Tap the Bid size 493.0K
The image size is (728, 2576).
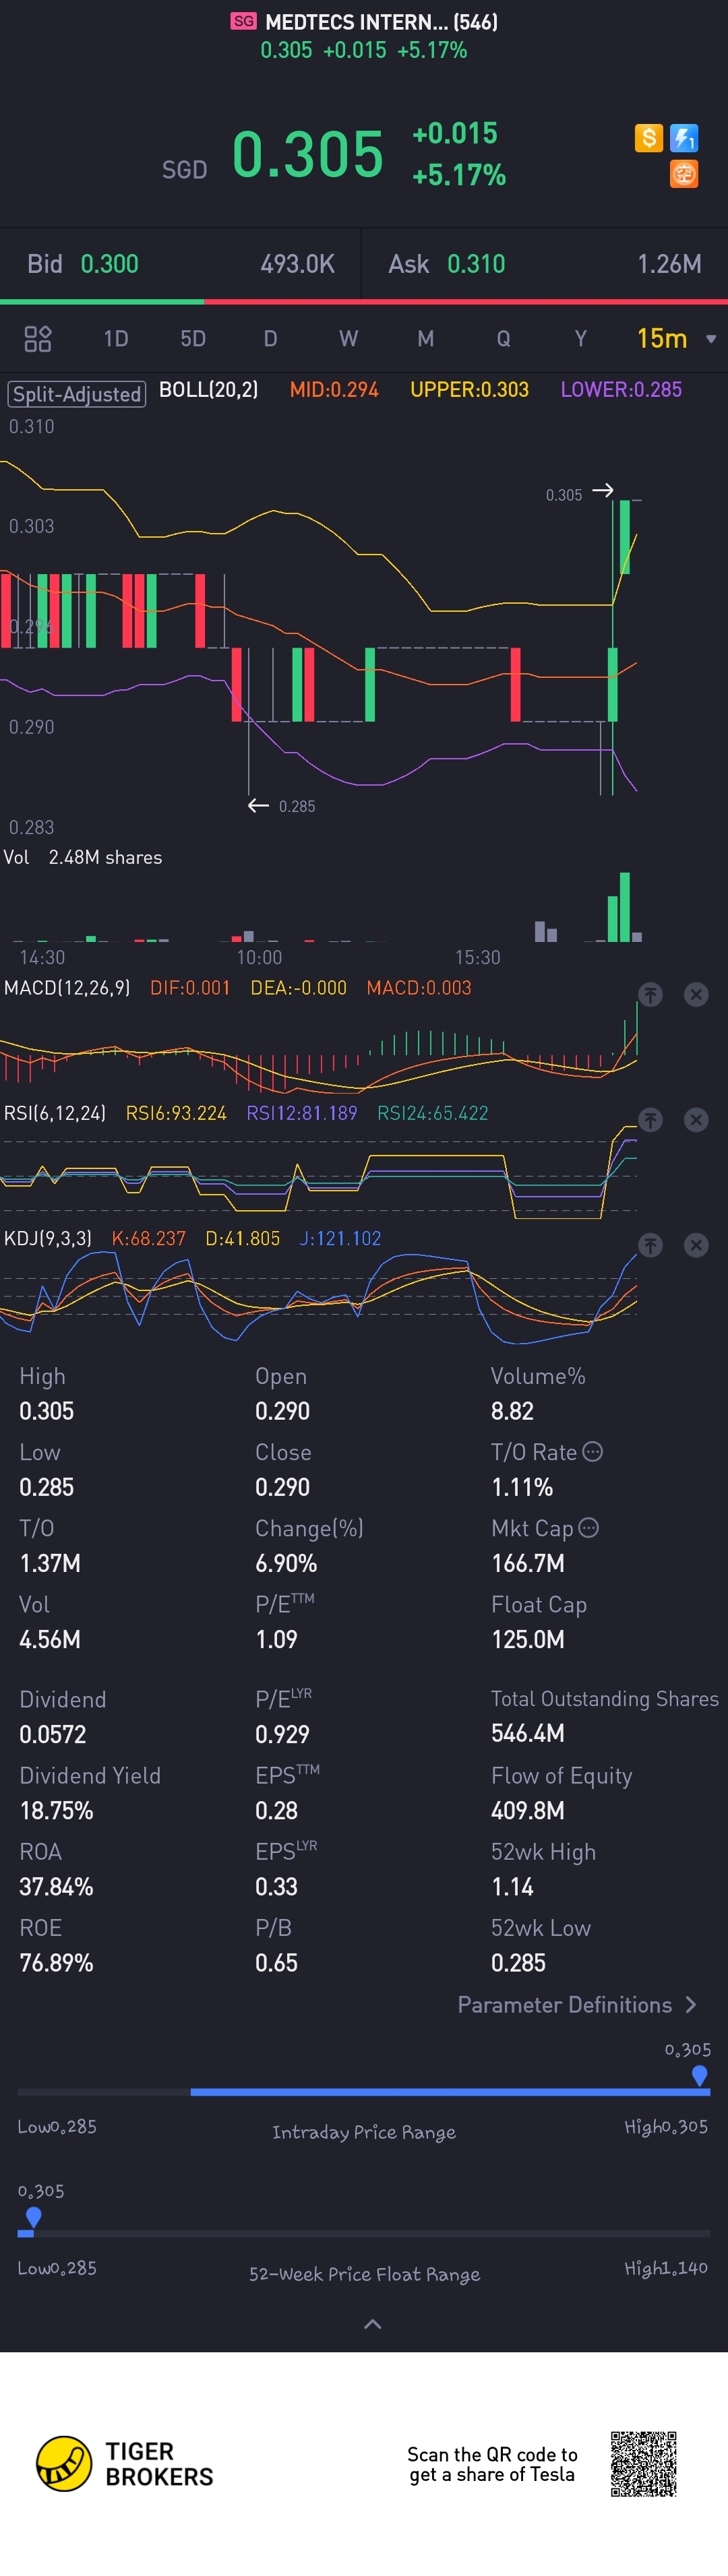click(x=298, y=264)
